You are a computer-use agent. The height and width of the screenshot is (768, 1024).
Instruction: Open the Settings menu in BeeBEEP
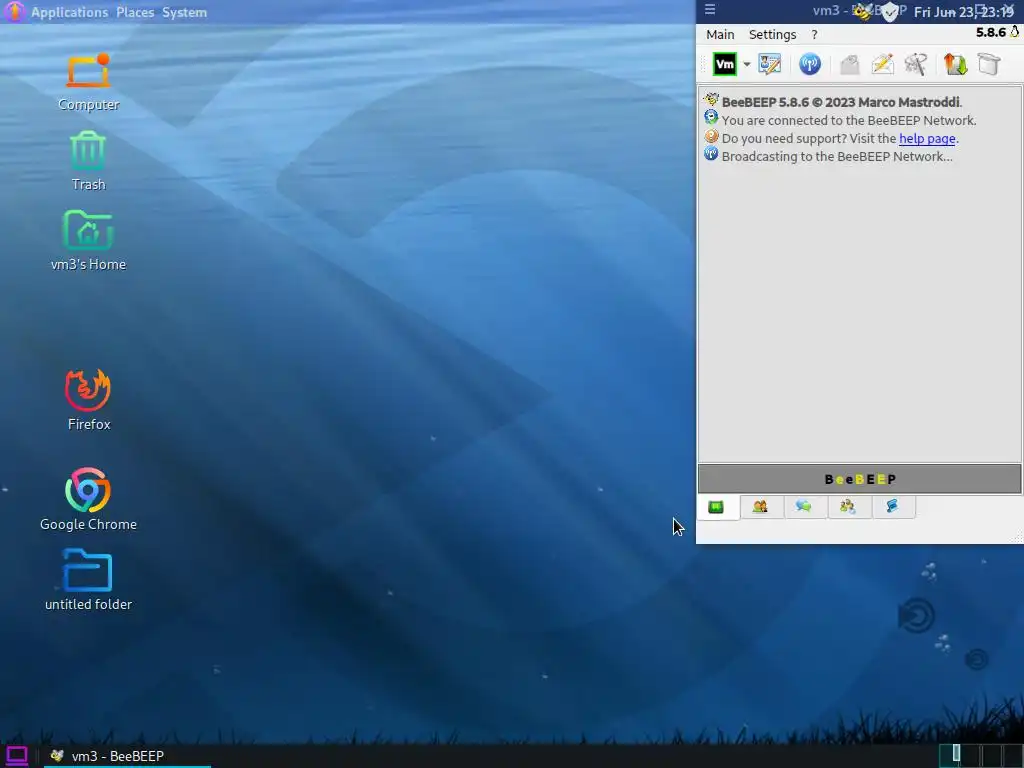coord(772,35)
